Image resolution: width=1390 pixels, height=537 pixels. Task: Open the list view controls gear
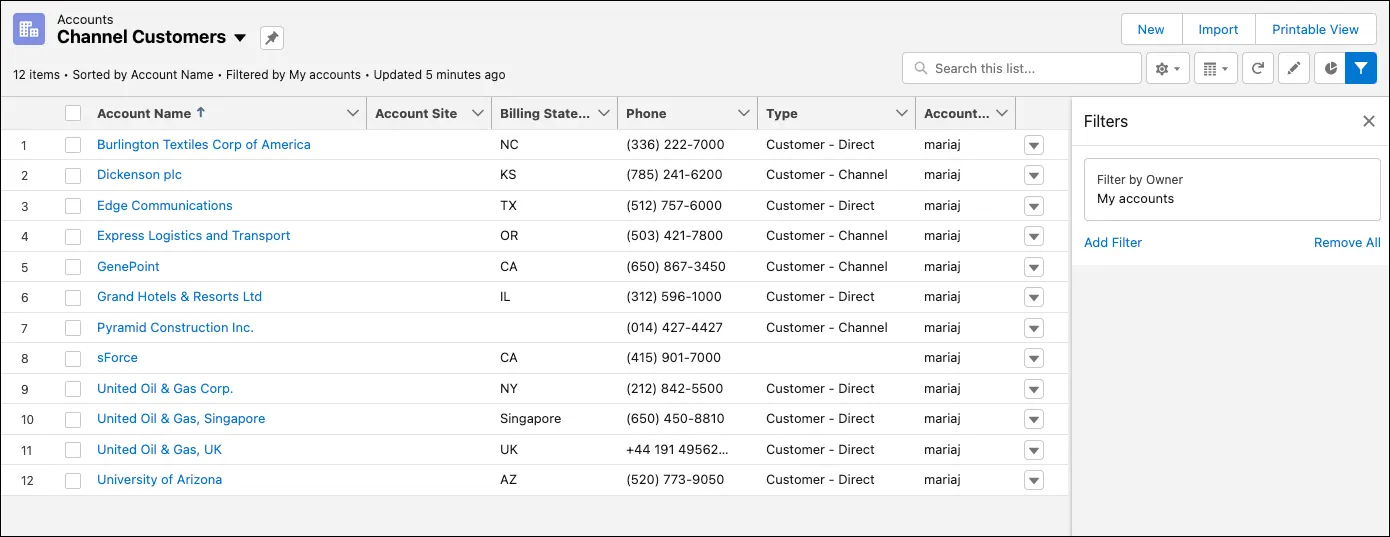click(1168, 68)
